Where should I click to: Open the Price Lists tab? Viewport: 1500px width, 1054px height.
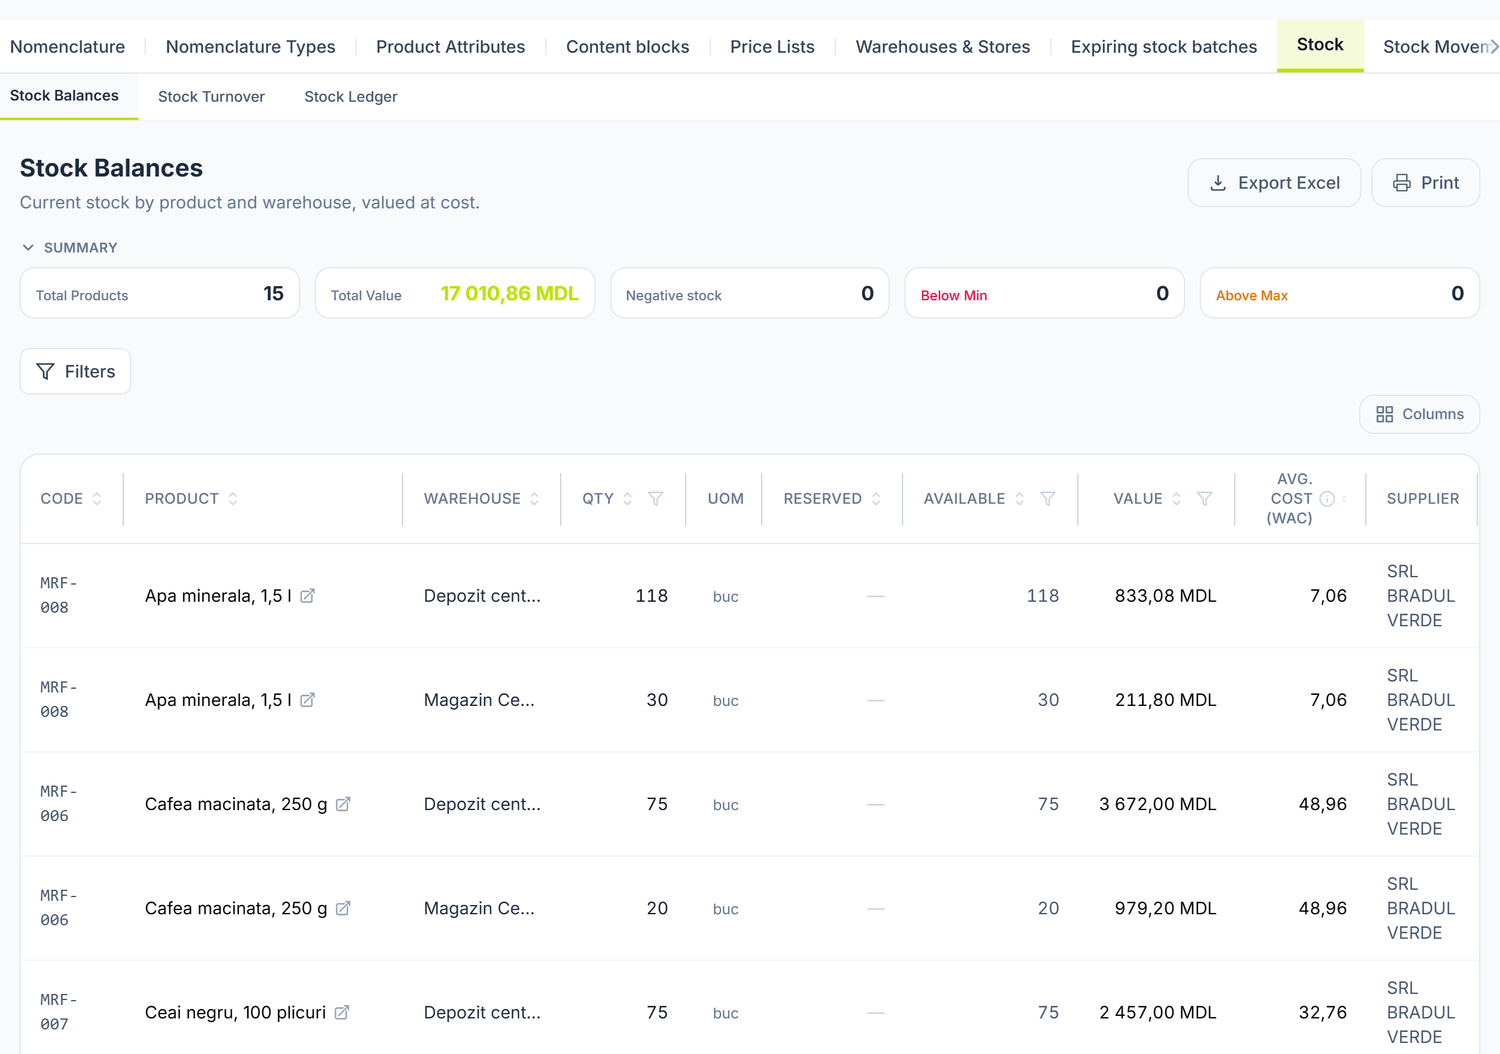772,46
